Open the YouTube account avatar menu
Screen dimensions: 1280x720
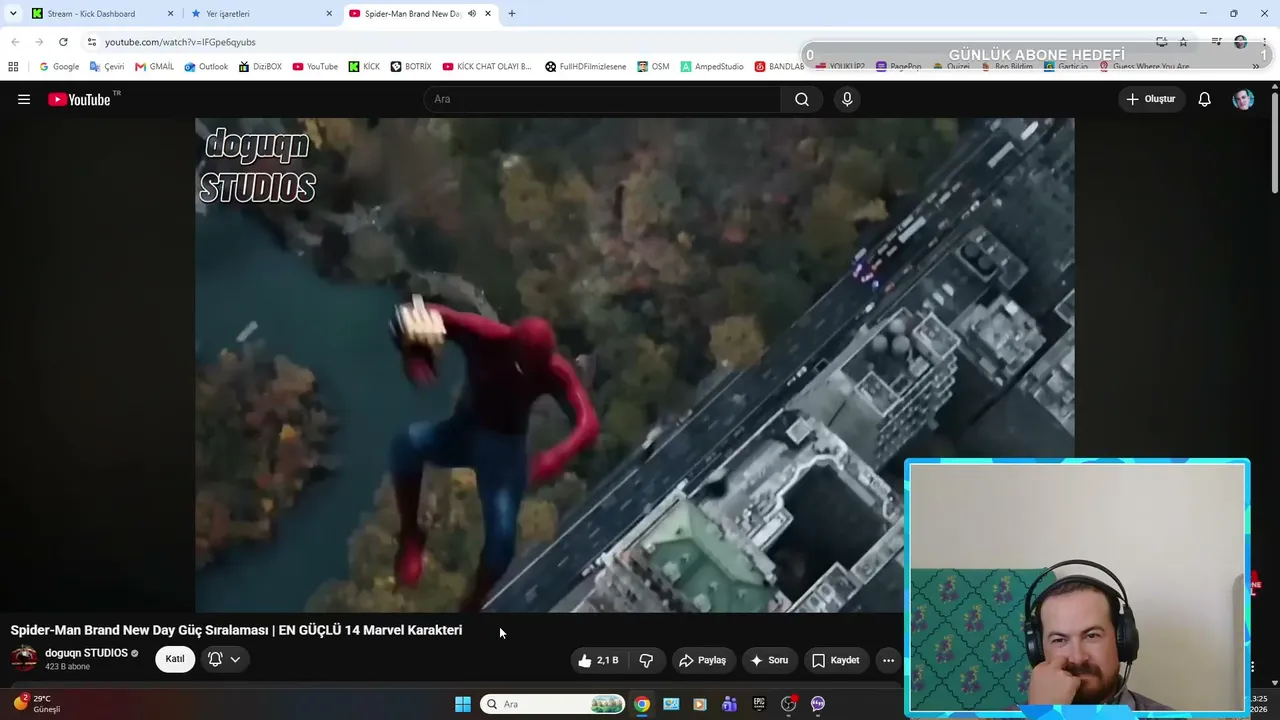1243,99
